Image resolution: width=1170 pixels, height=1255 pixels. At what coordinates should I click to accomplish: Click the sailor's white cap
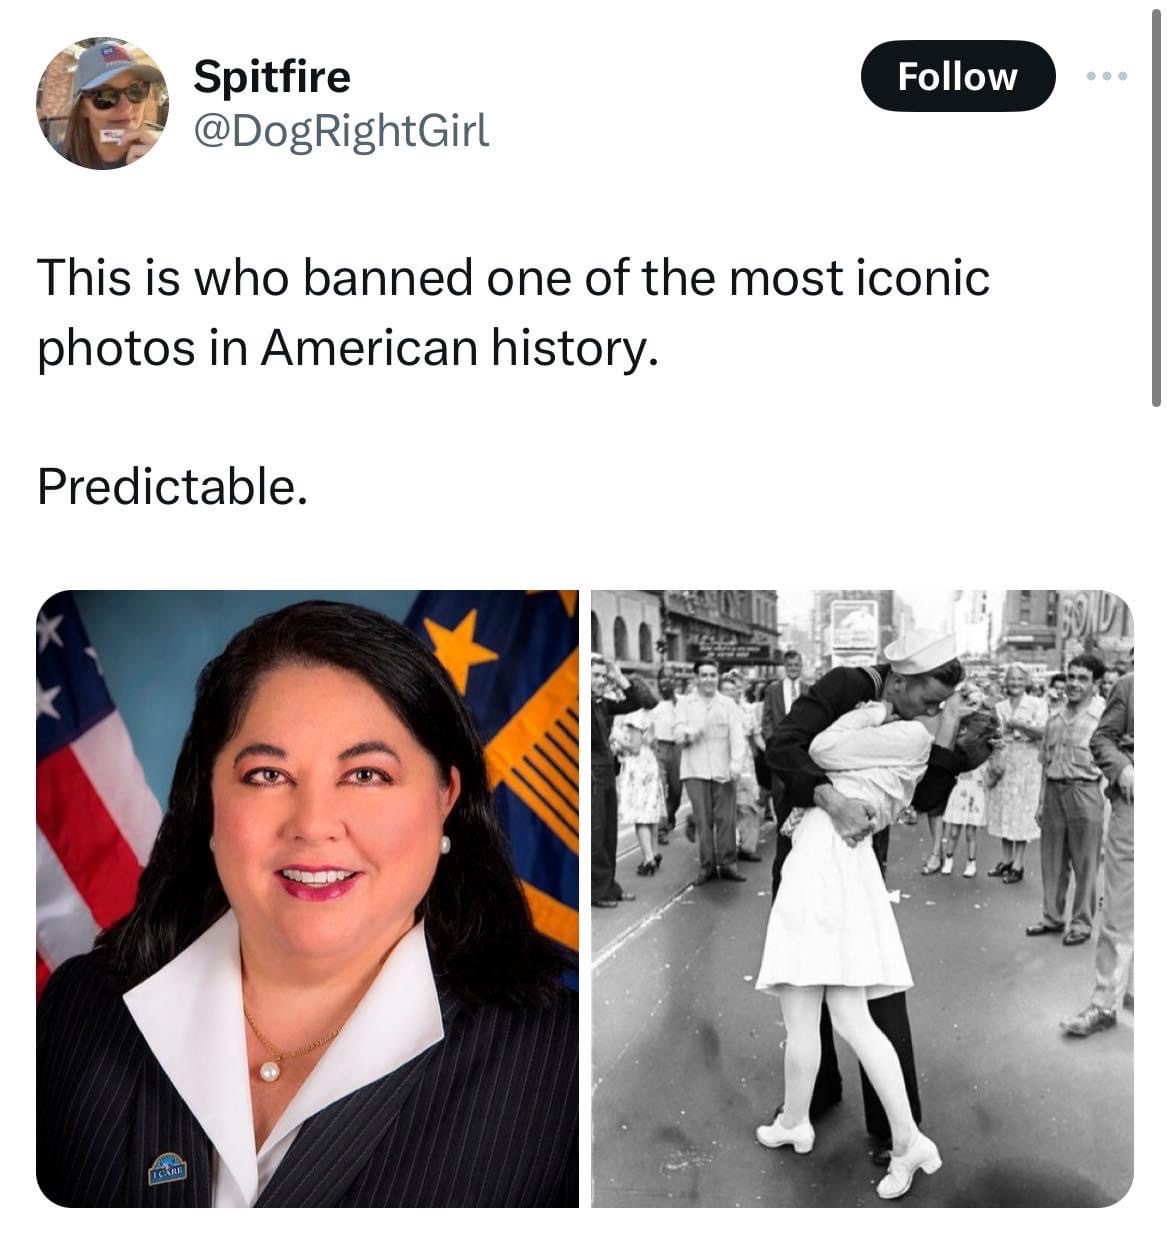[921, 652]
